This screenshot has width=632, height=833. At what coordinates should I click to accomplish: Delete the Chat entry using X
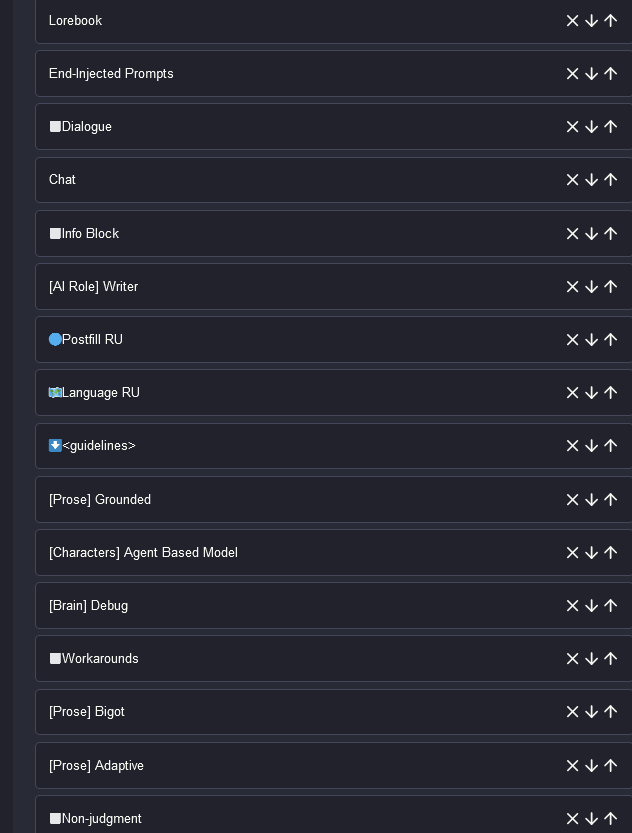coord(572,180)
